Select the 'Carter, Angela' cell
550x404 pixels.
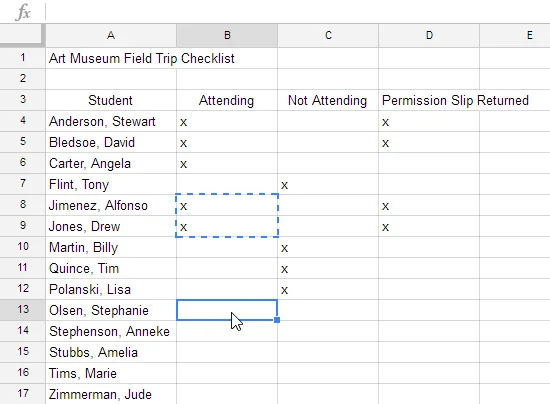coord(111,163)
